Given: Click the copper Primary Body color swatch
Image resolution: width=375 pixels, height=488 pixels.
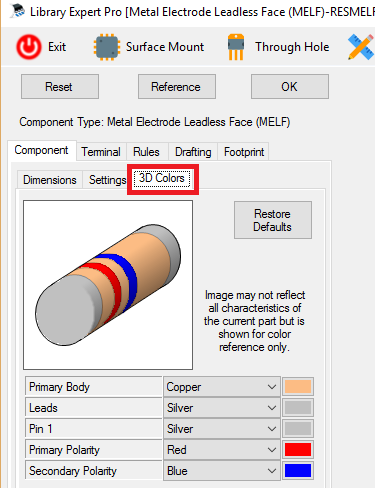Looking at the screenshot, I should click(298, 387).
